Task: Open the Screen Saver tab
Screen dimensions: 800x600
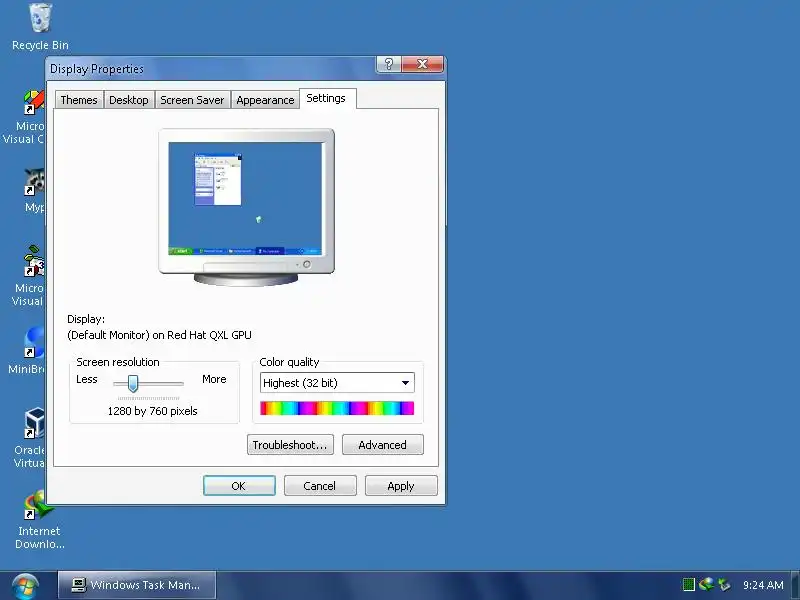Action: [192, 100]
